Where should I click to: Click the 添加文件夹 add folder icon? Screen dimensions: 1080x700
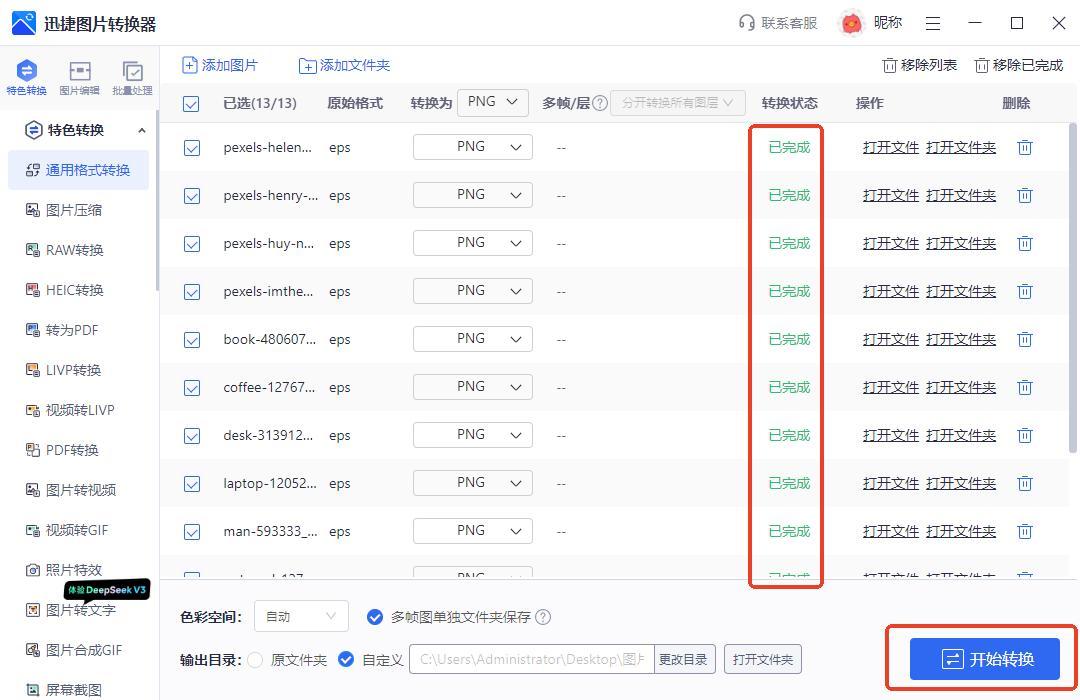pos(308,66)
